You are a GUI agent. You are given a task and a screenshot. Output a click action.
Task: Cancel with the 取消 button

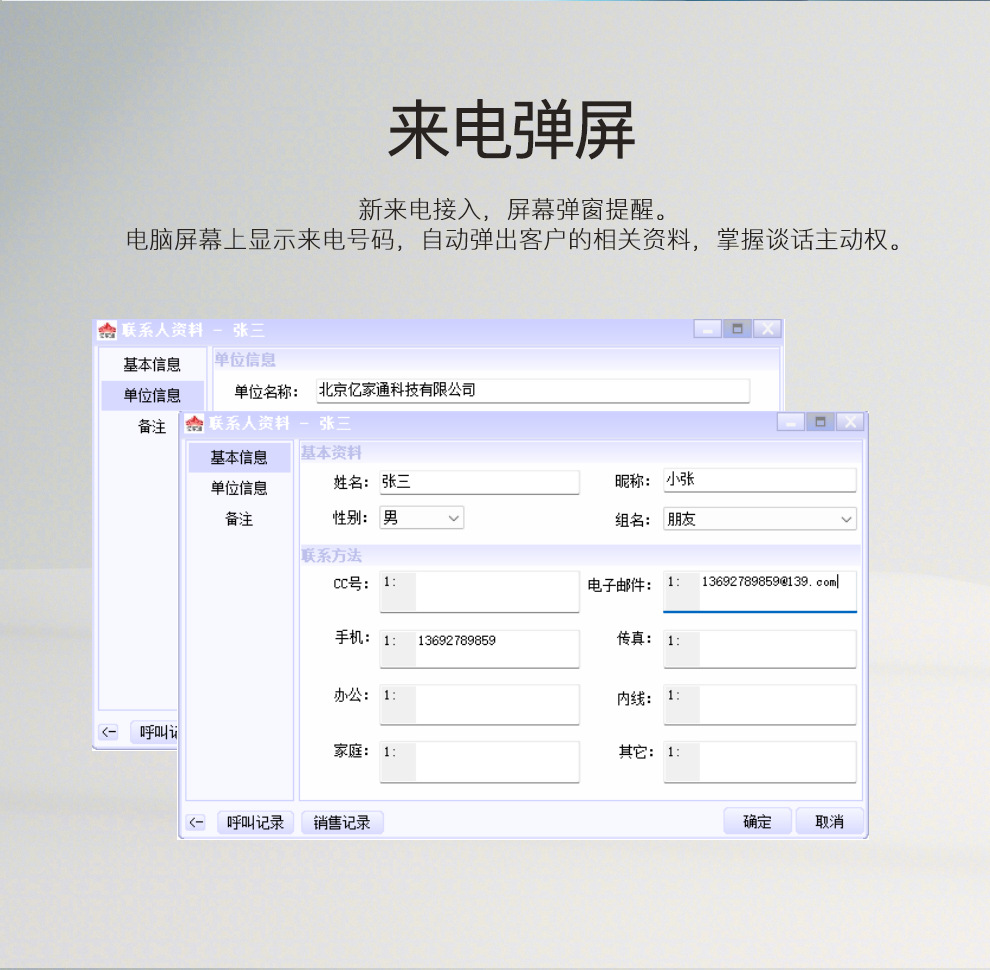tap(829, 821)
